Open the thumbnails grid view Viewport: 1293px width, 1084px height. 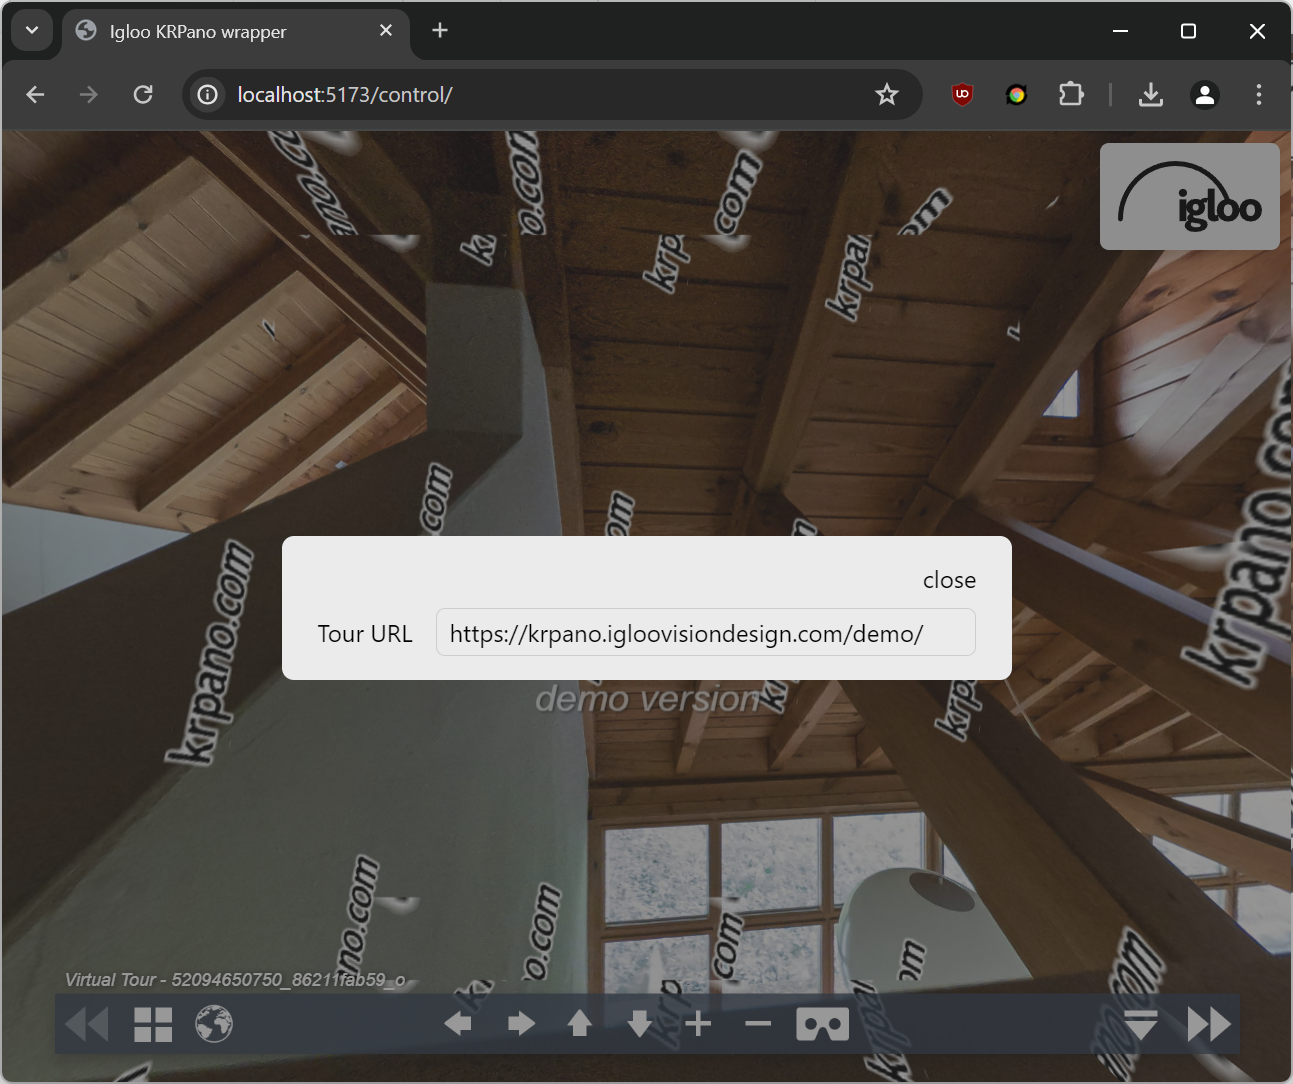click(153, 1024)
